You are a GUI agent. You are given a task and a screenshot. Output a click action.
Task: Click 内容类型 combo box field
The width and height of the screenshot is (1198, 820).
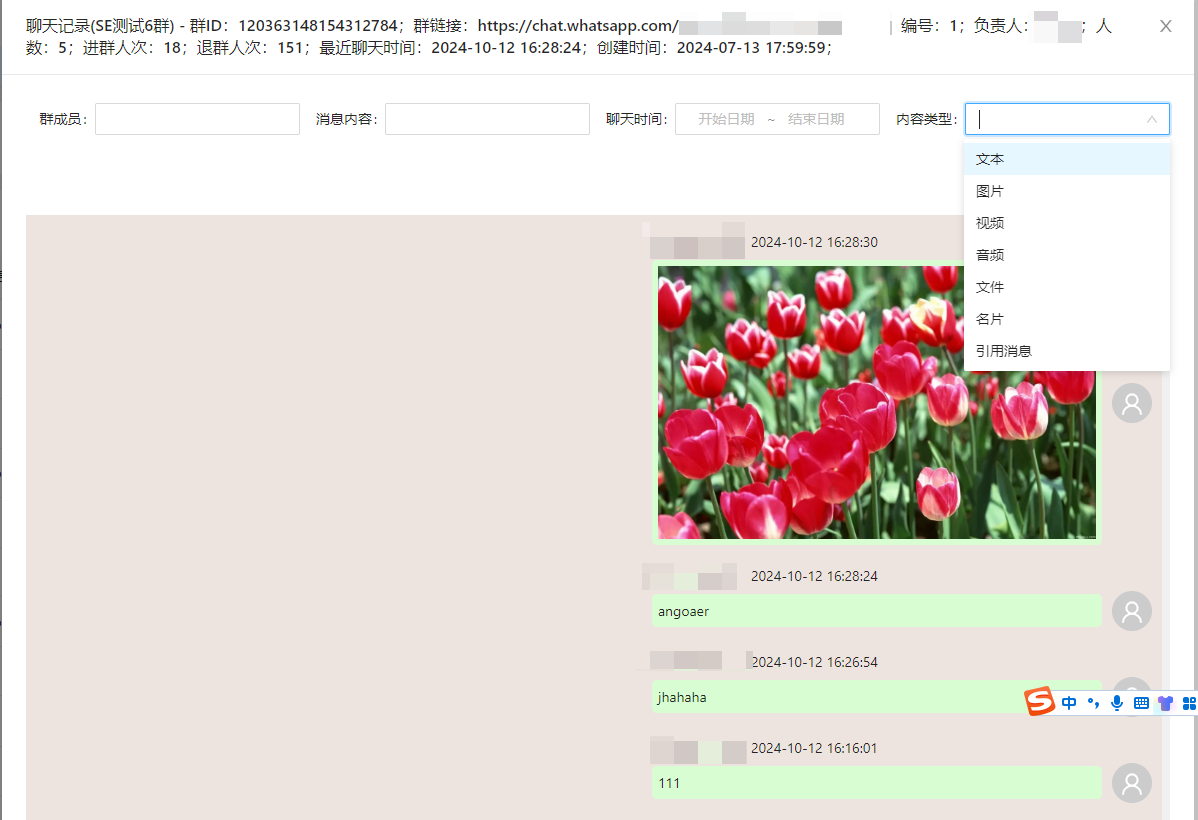point(1067,119)
